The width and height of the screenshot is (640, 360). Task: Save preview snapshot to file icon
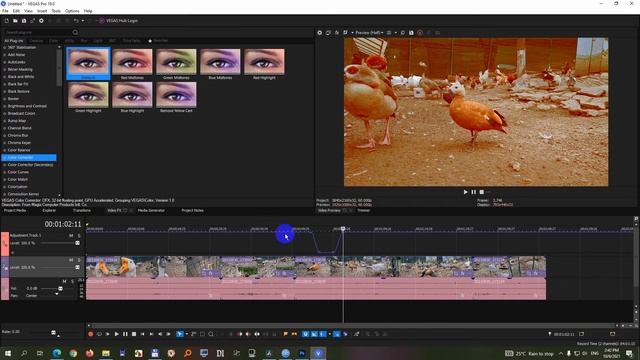pos(411,33)
